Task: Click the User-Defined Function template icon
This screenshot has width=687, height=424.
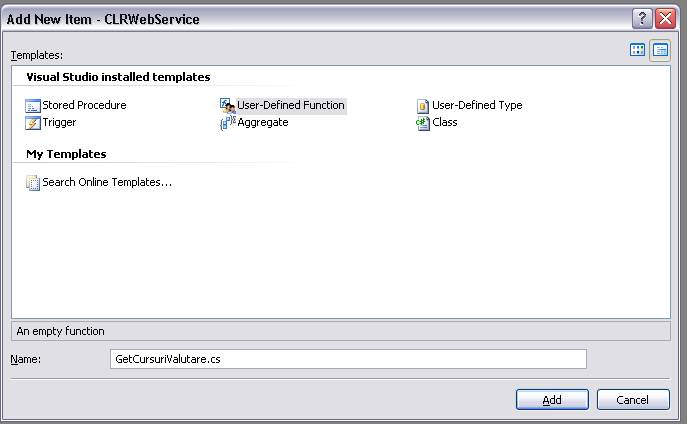Action: (x=227, y=106)
